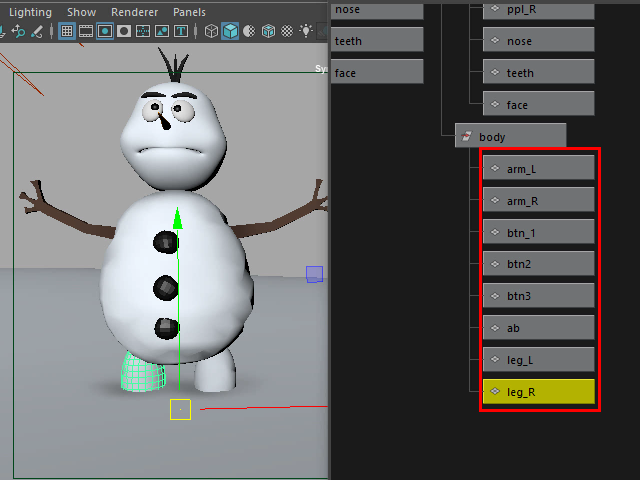The height and width of the screenshot is (480, 640).
Task: Select the arm_L node
Action: click(x=538, y=168)
